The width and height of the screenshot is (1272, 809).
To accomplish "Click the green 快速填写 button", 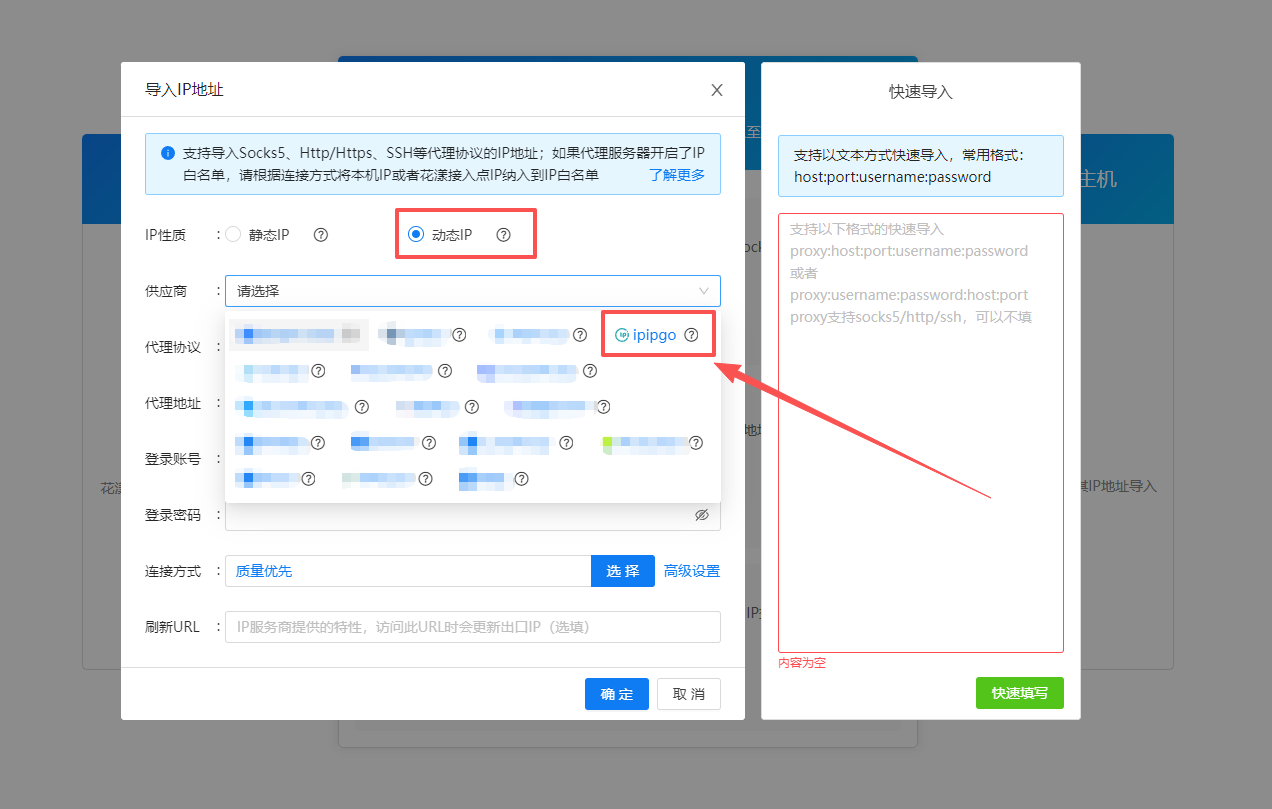I will [1019, 692].
